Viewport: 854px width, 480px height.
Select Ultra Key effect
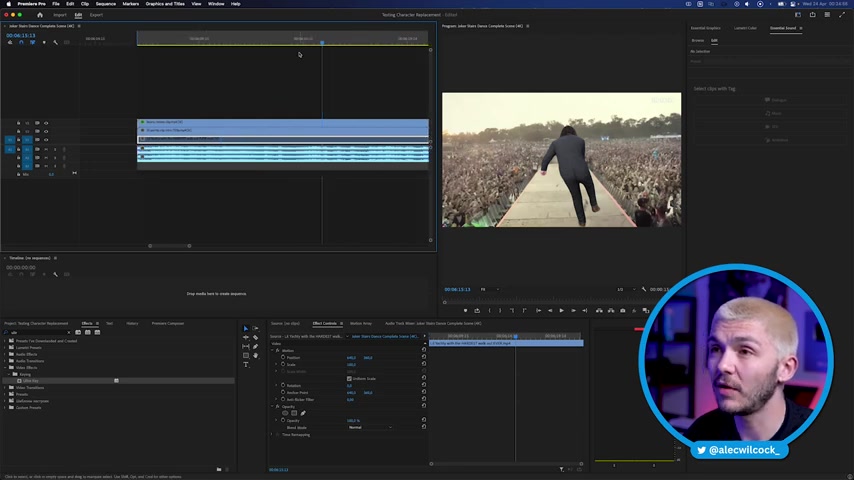pos(30,381)
